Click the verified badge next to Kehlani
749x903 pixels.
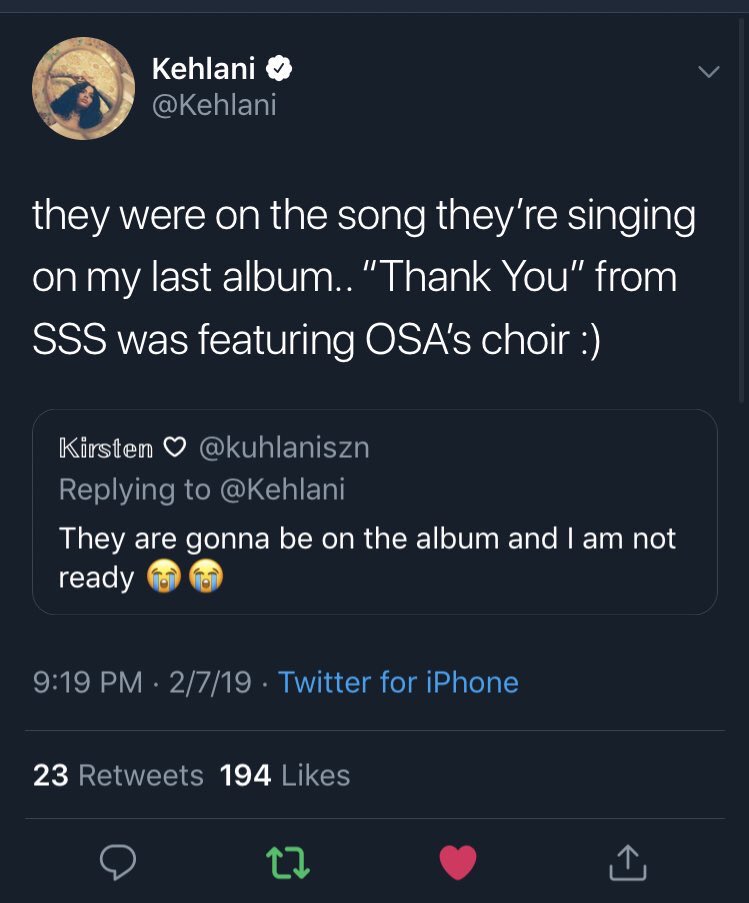279,69
